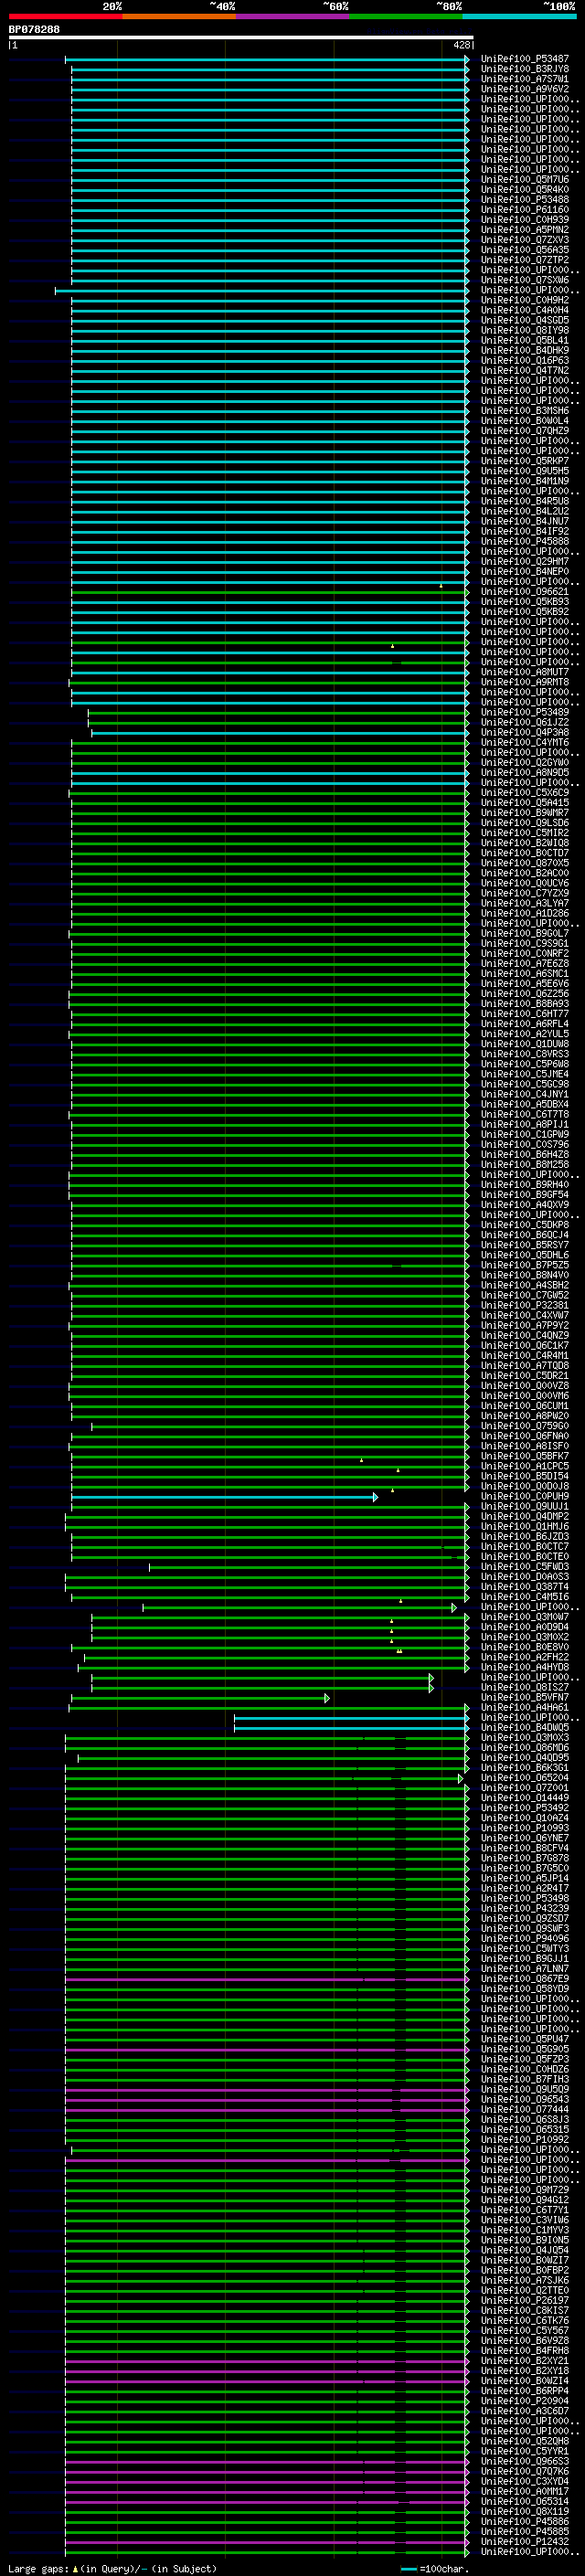Open hit UniRef100_Q5R4K0
The width and height of the screenshot is (585, 2576).
[524, 190]
